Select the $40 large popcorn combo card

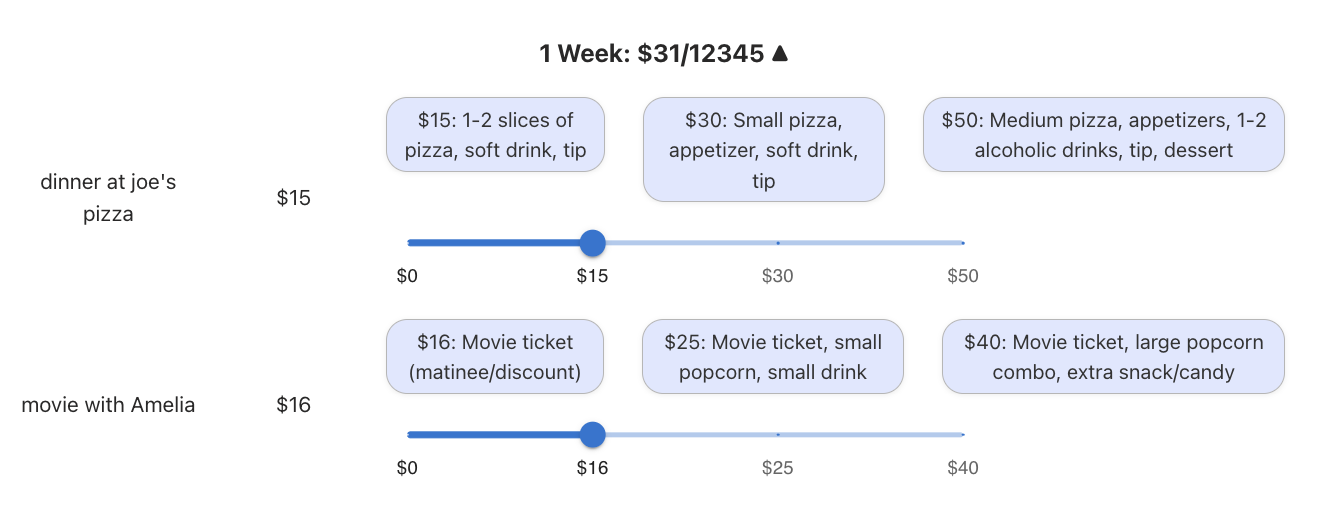tap(1113, 357)
